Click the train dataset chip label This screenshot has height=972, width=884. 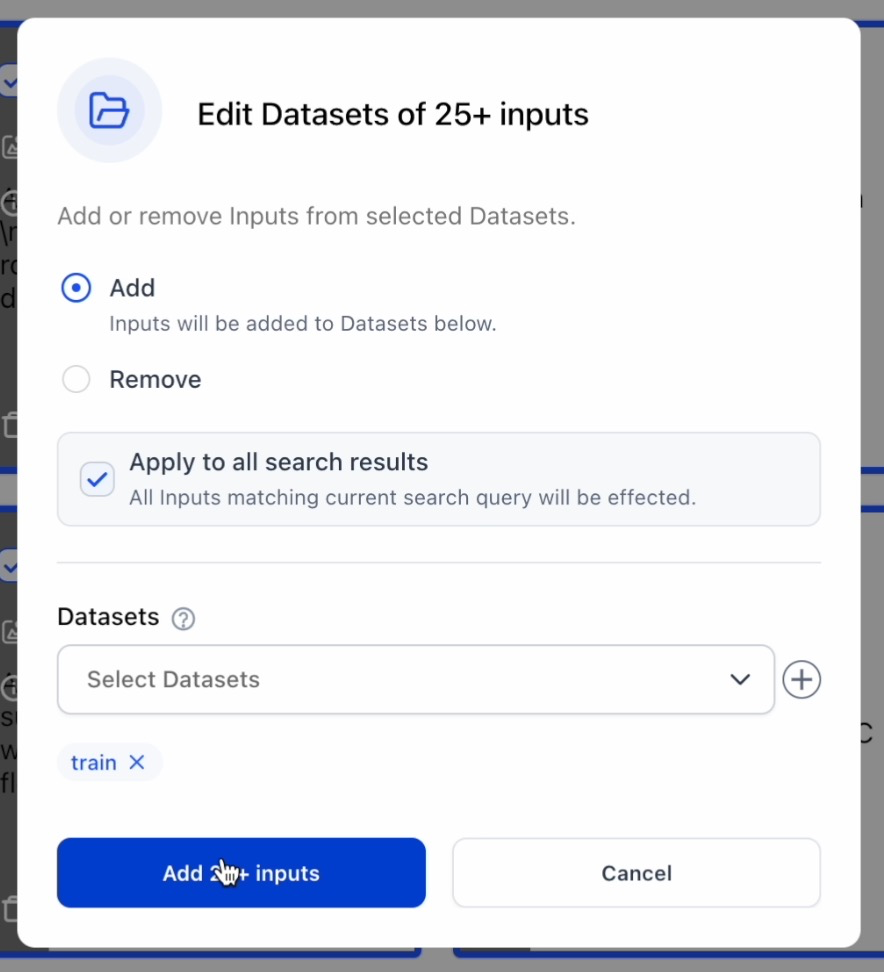click(94, 763)
